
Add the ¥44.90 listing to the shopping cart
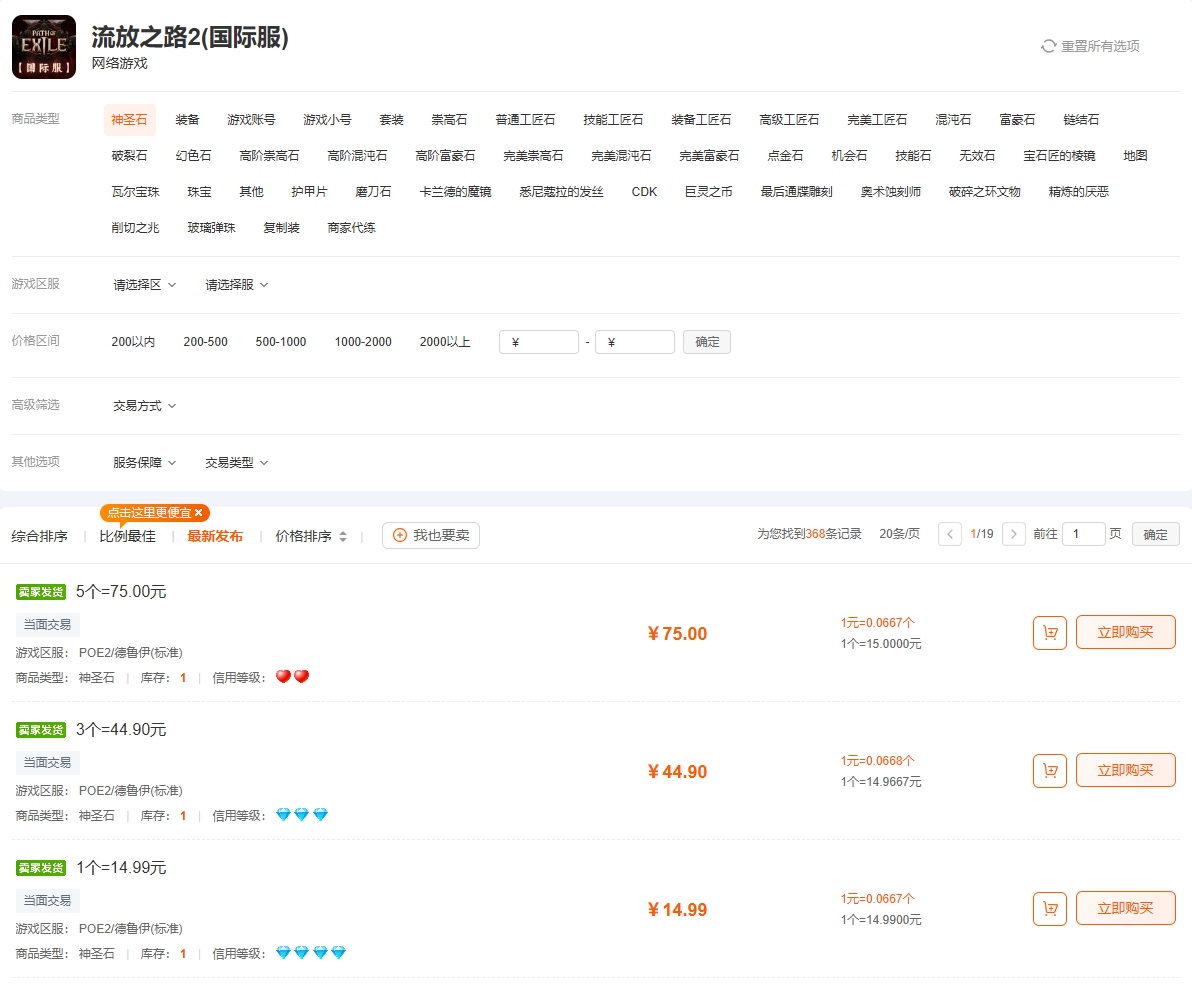coord(1049,770)
